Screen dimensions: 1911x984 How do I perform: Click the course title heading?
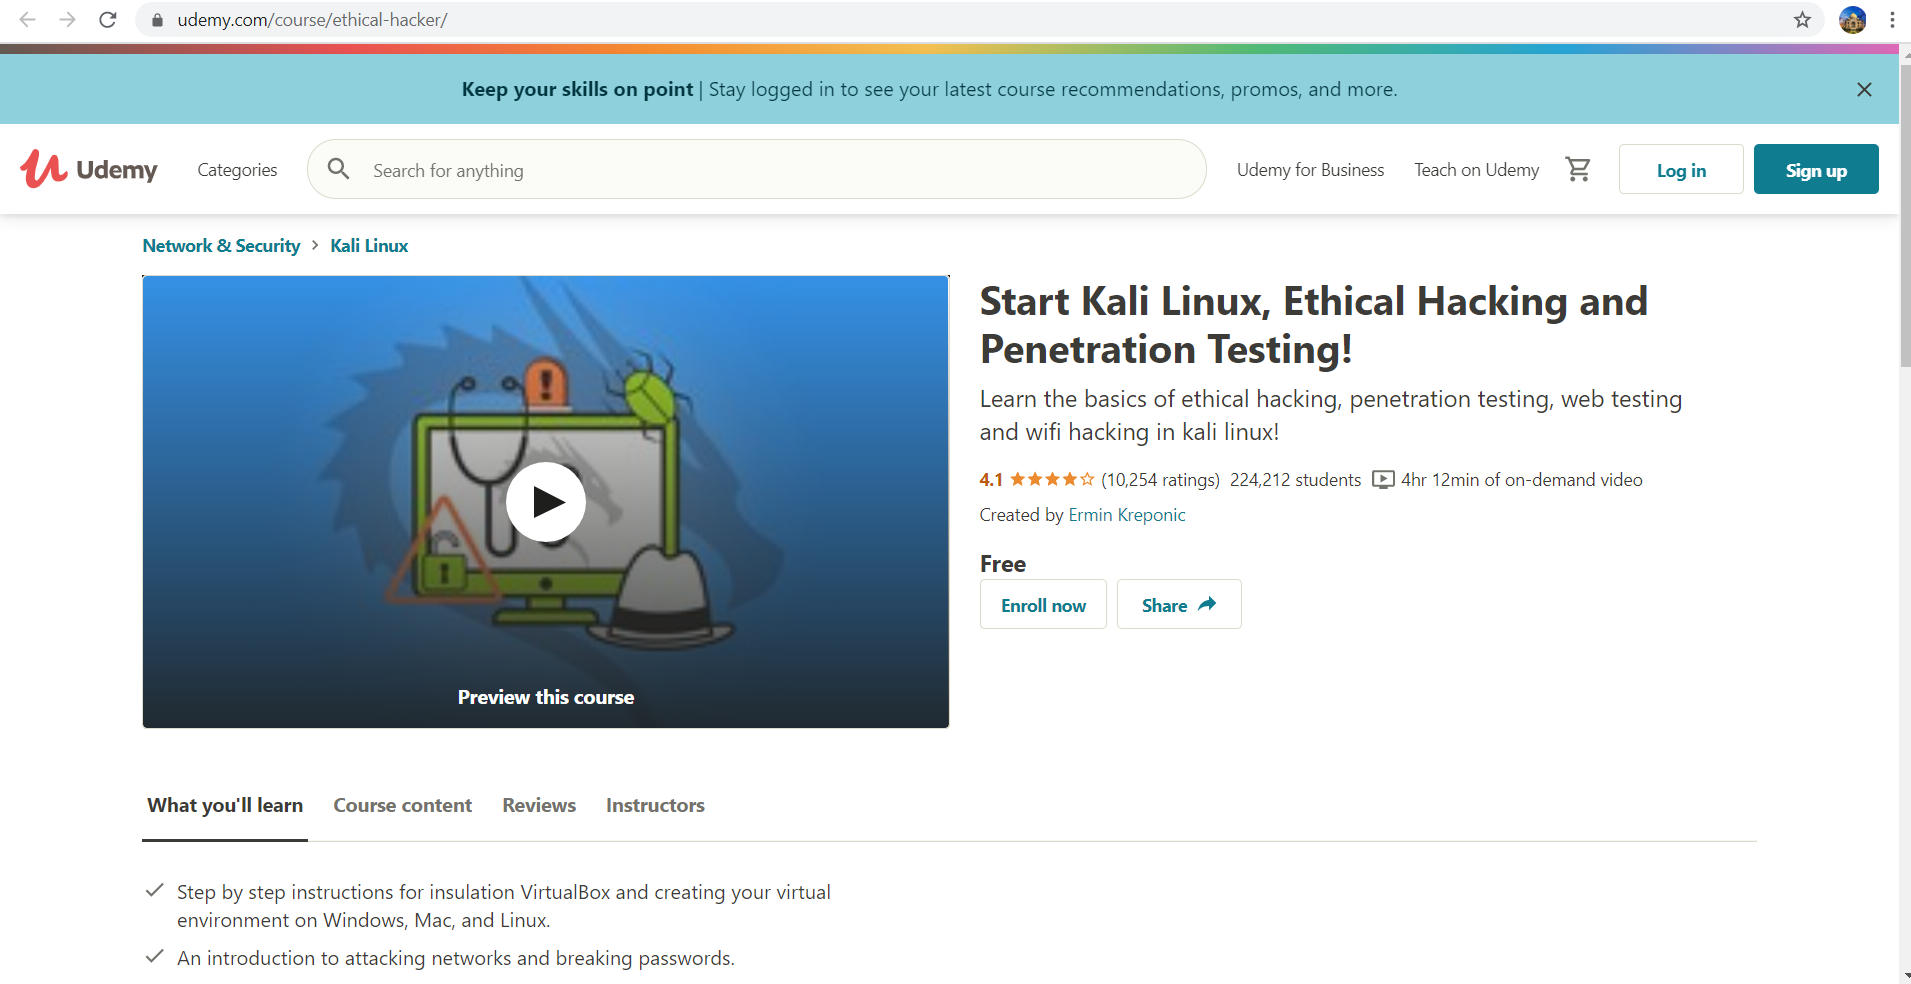pyautogui.click(x=1313, y=325)
